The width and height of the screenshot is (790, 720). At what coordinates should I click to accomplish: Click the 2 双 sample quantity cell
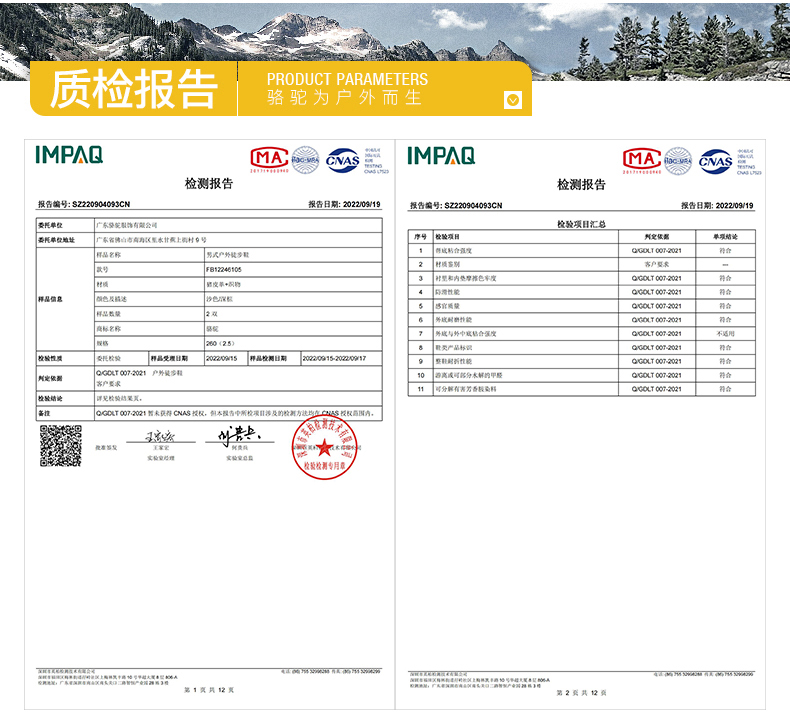(x=293, y=314)
